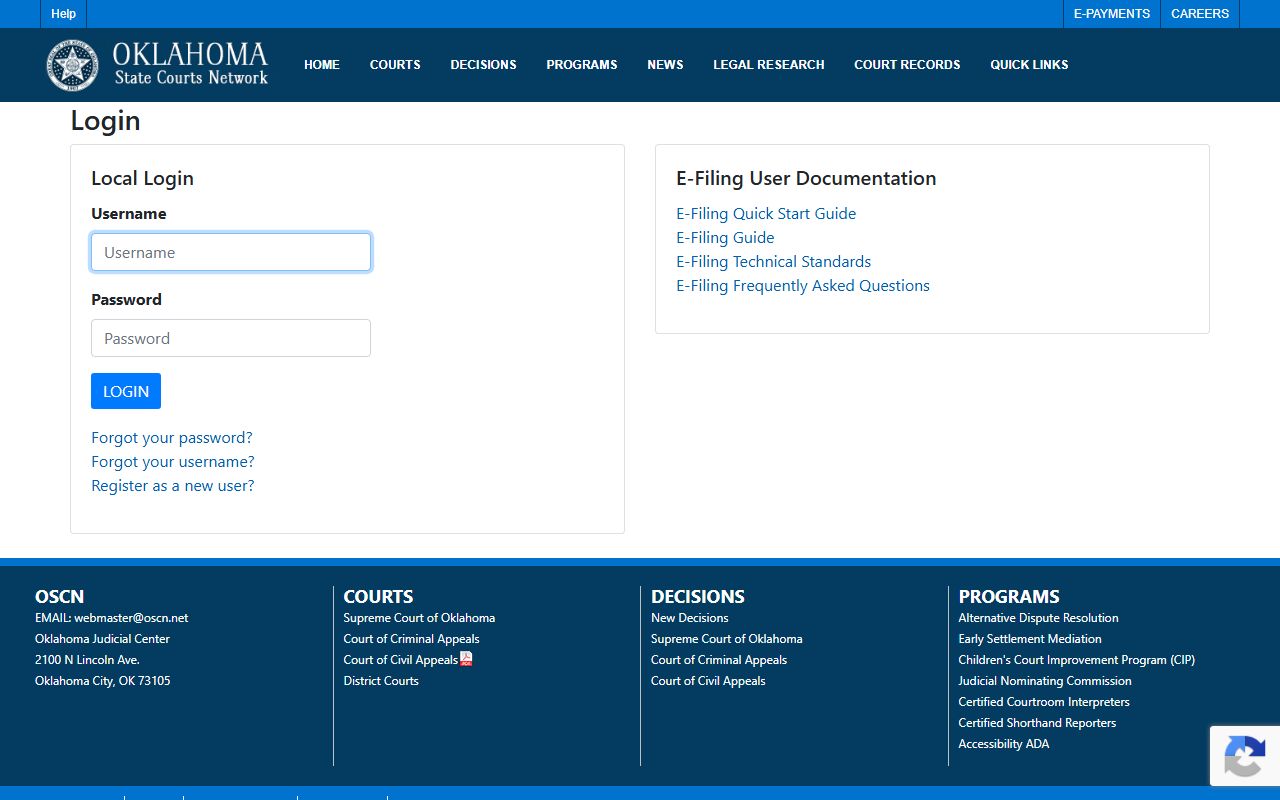Viewport: 1280px width, 800px height.
Task: Click the E-Filing User Documentation heading
Action: tap(806, 178)
